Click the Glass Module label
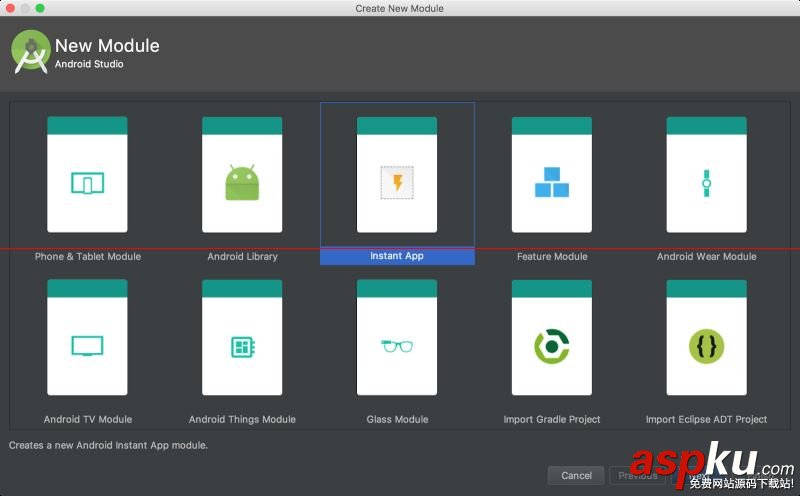 [397, 419]
